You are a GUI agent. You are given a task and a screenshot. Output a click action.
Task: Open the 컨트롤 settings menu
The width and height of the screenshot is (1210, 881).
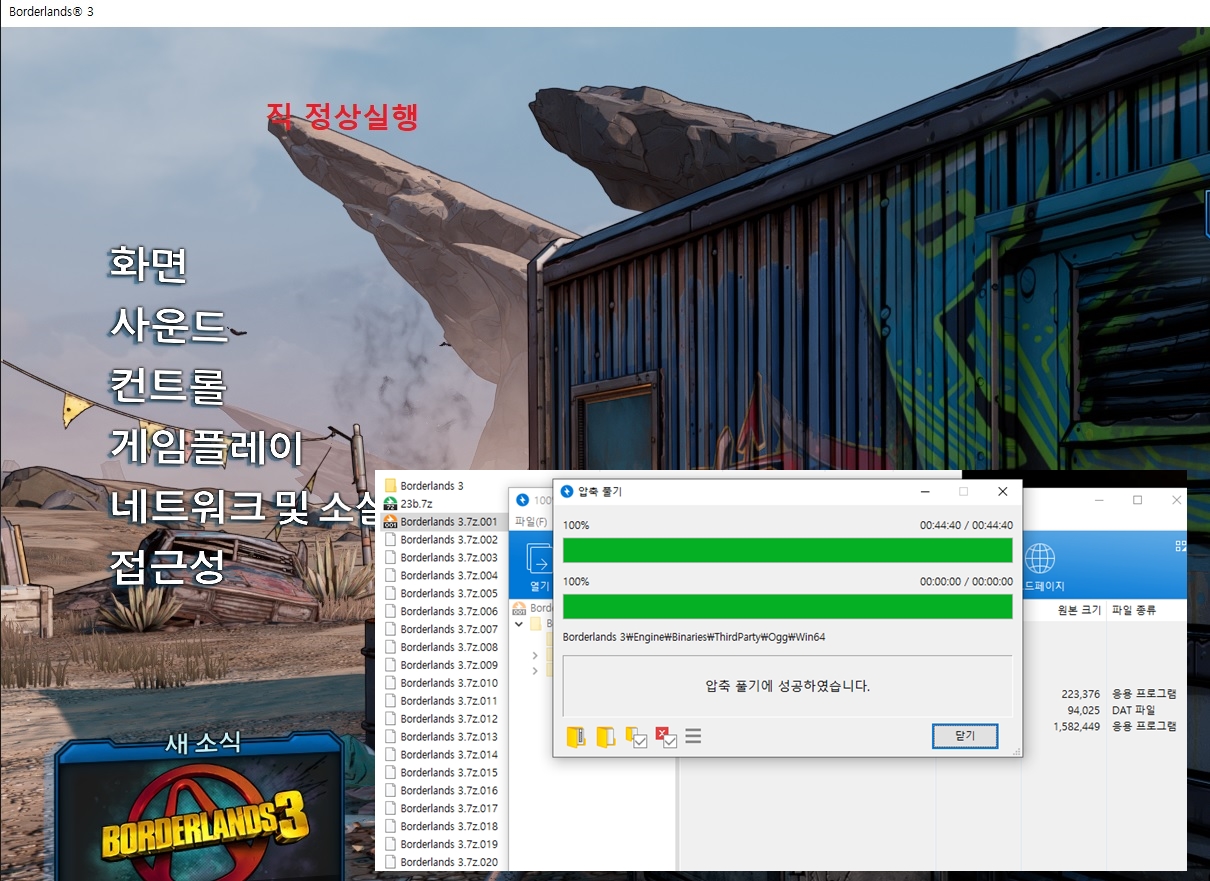point(168,386)
